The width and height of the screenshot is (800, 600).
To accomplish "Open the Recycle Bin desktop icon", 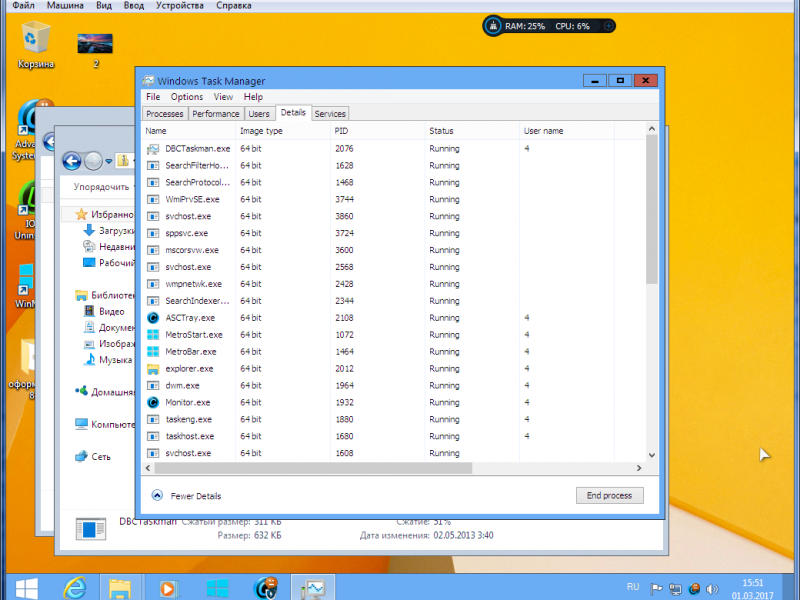I will pyautogui.click(x=35, y=45).
